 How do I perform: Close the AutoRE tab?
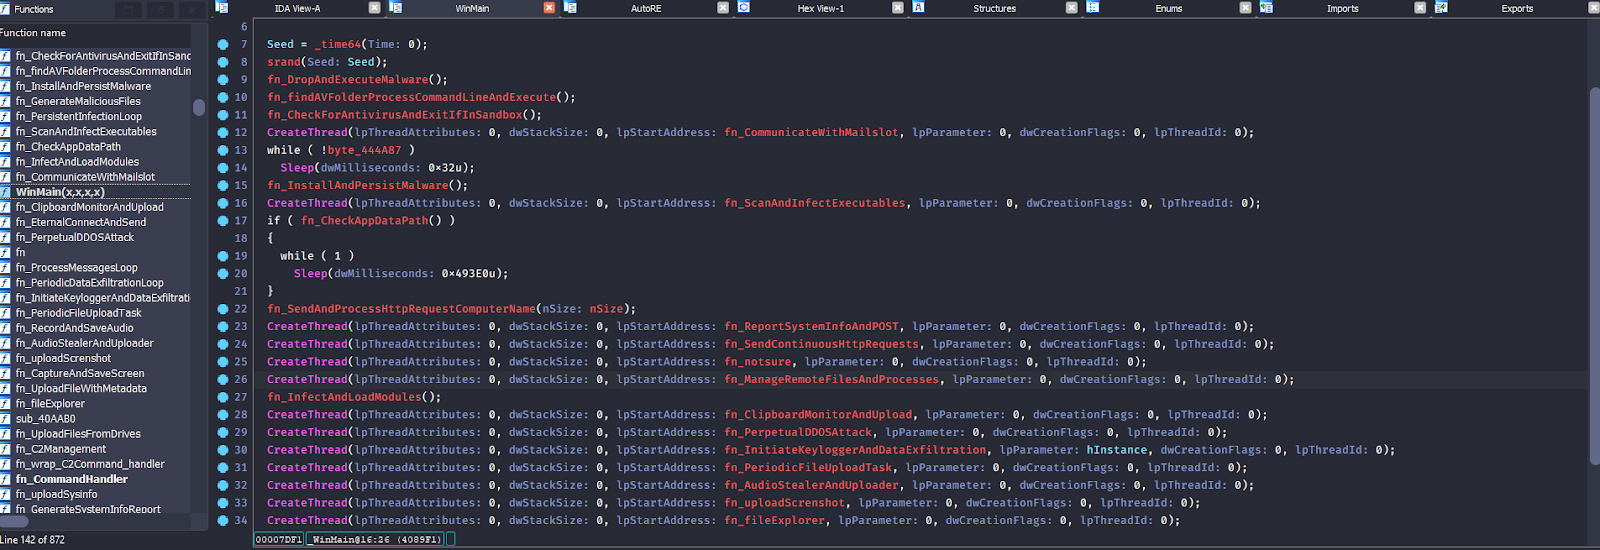[x=723, y=8]
